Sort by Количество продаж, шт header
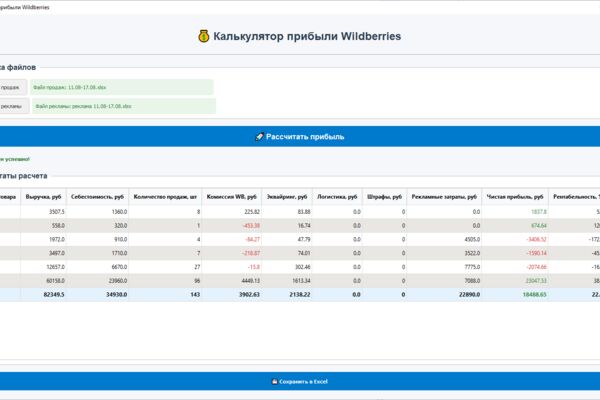The width and height of the screenshot is (600, 400). (165, 197)
